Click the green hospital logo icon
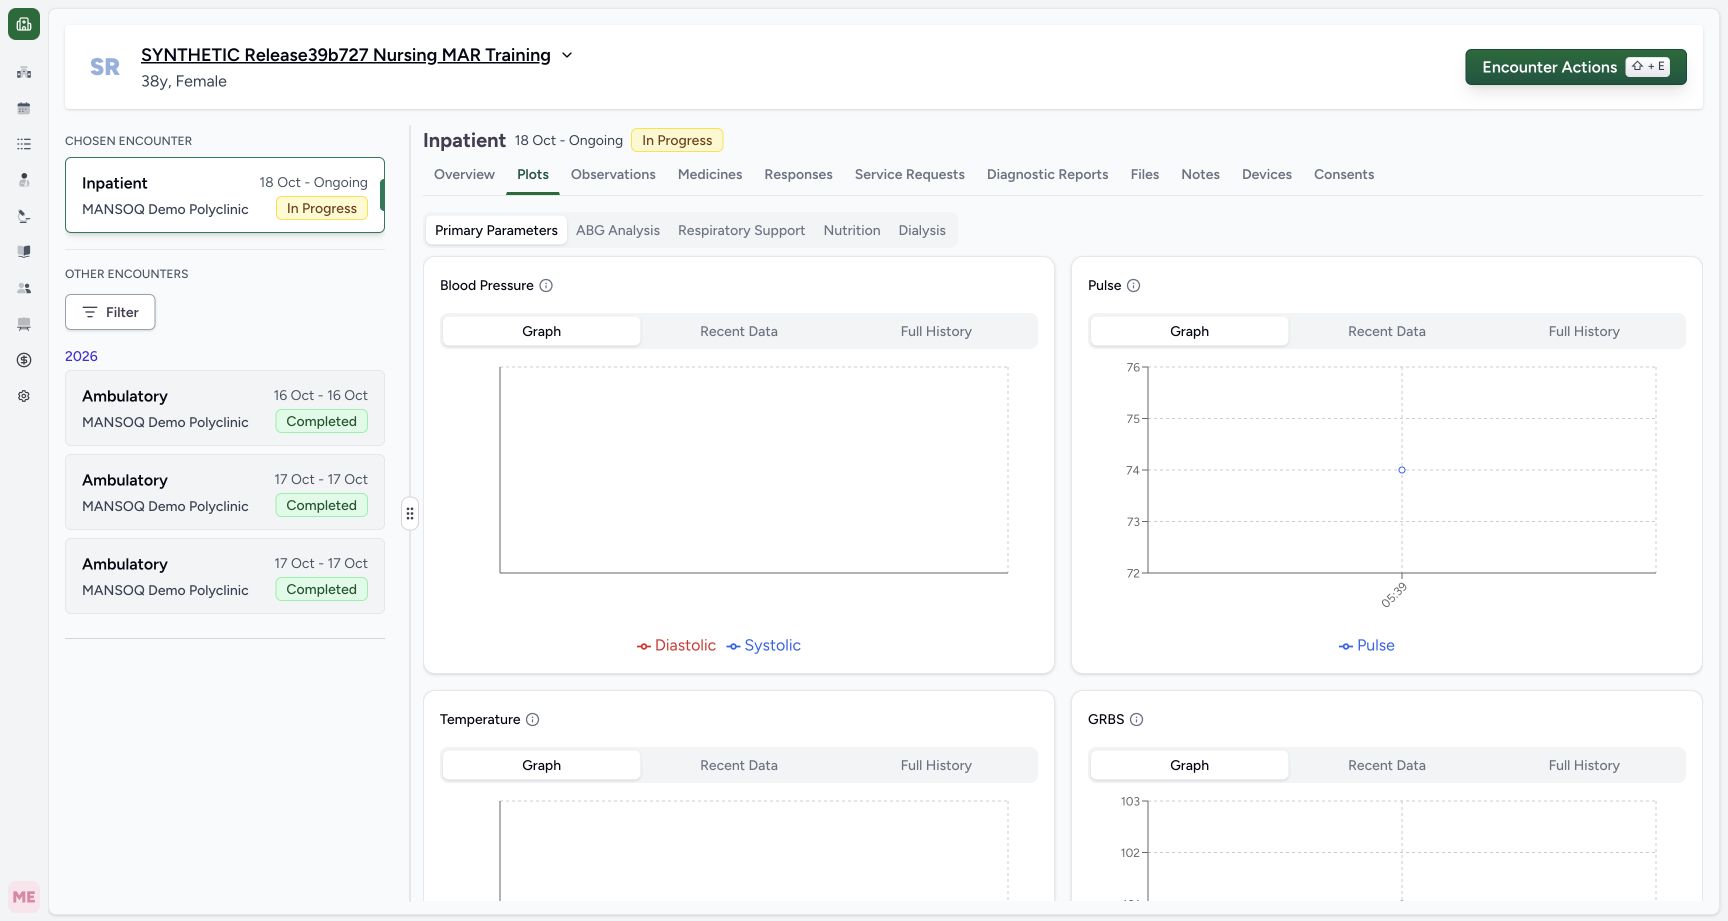The image size is (1728, 921). point(24,24)
